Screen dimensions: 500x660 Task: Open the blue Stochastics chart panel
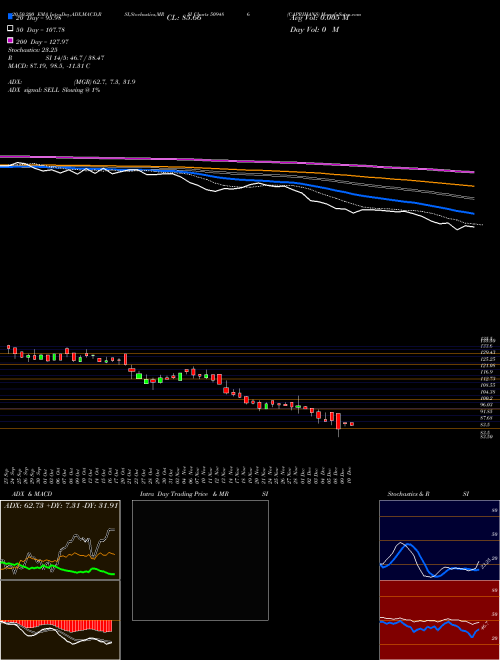point(439,540)
